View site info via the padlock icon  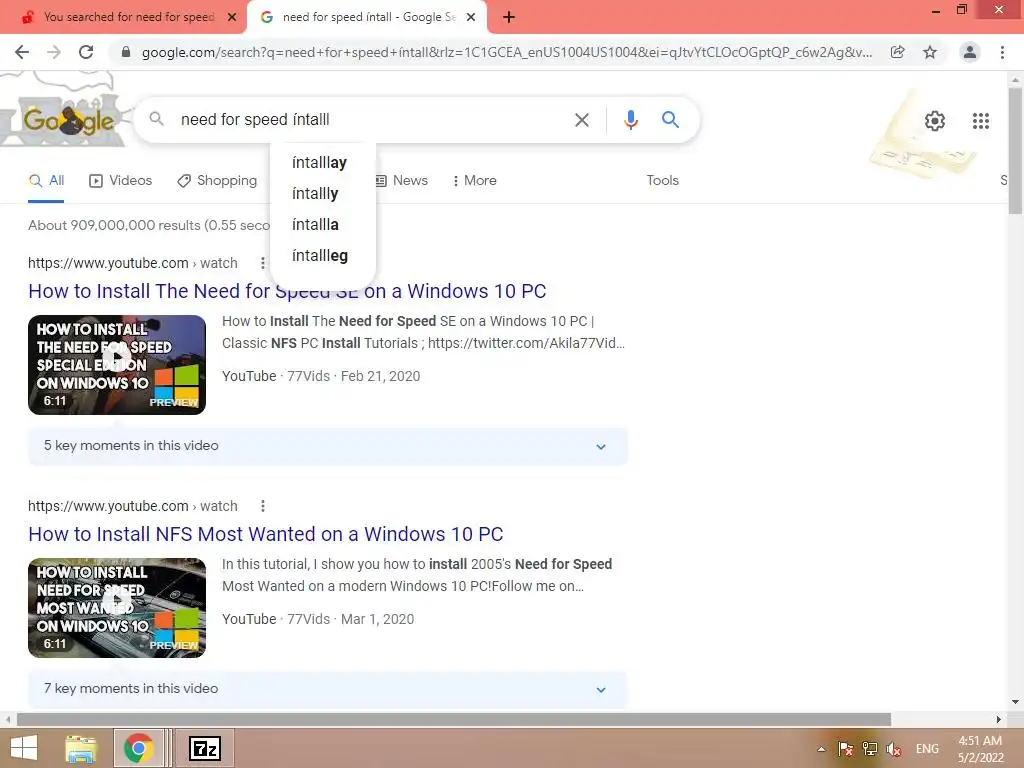point(126,52)
